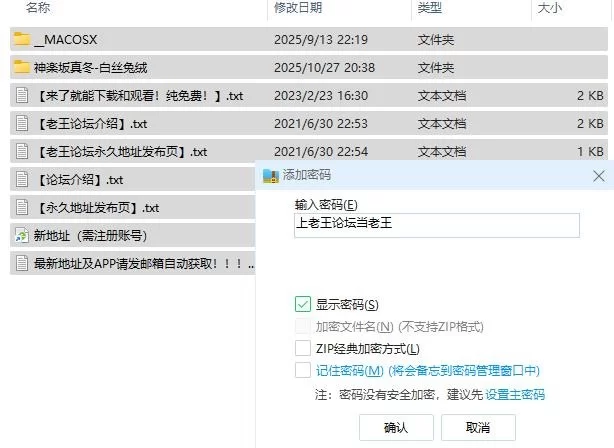Click the 【永久地址发布页】.txt document icon
614x448 pixels.
22,208
